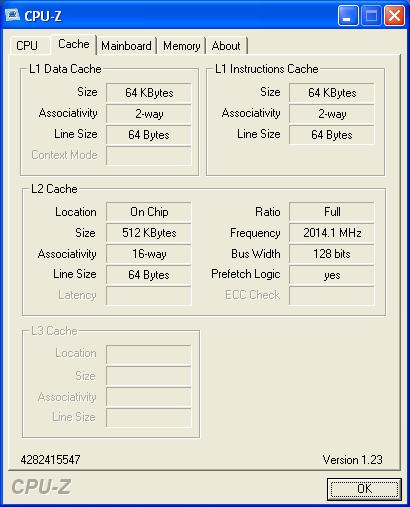The height and width of the screenshot is (507, 410).
Task: Click the CPU-Z title bar app icon
Action: click(13, 16)
